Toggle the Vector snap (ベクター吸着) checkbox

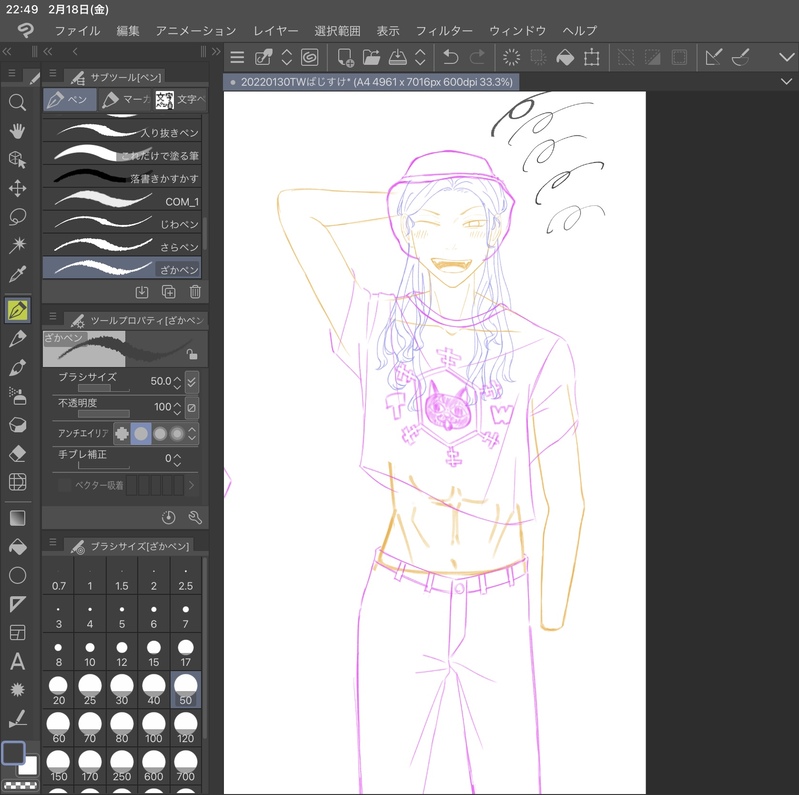coord(65,485)
